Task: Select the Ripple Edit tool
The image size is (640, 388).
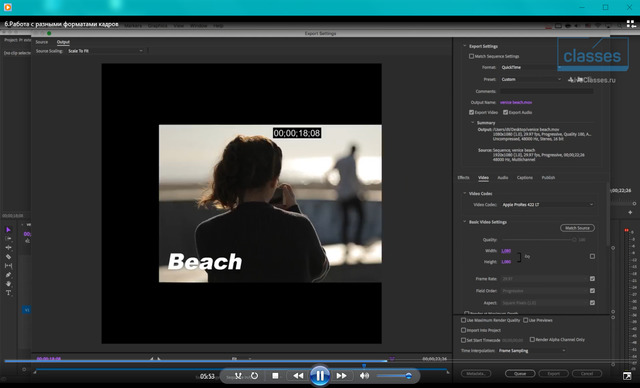Action: (x=8, y=247)
